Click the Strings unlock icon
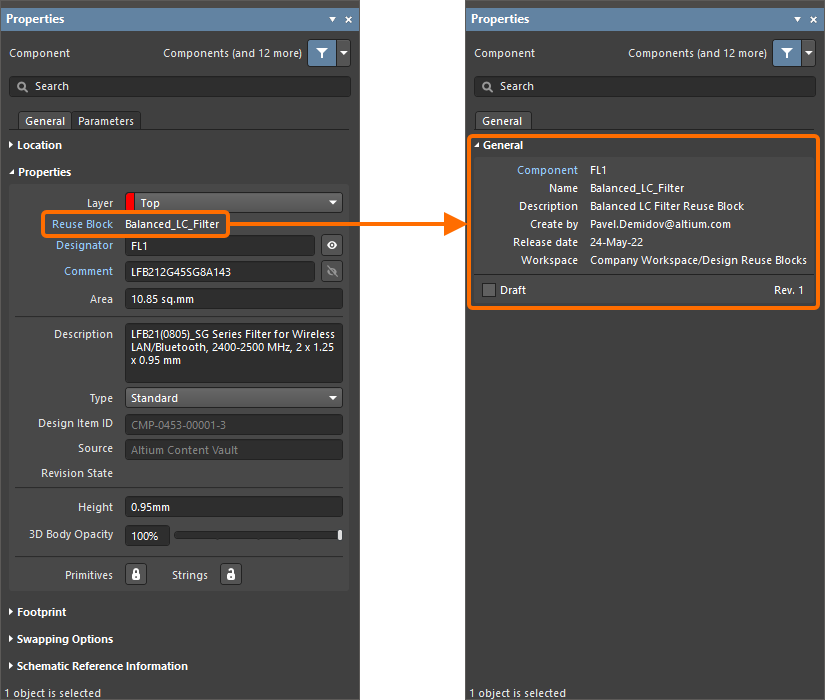This screenshot has height=700, width=825. (x=230, y=574)
